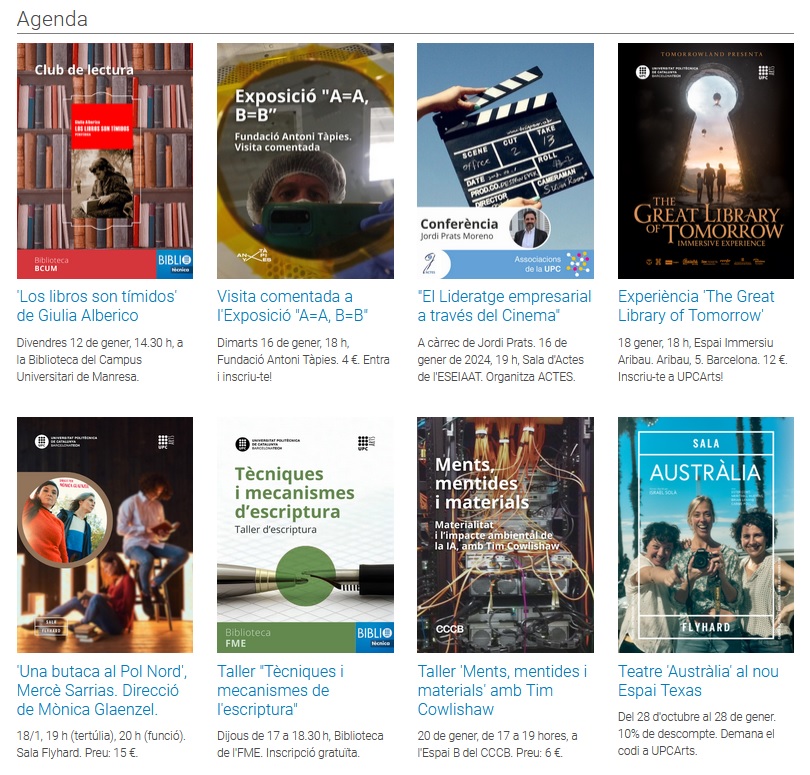Open 'Los libros son tímidos' de Giulia Alberico link
Viewport: 810px width, 775px height.
[x=97, y=306]
